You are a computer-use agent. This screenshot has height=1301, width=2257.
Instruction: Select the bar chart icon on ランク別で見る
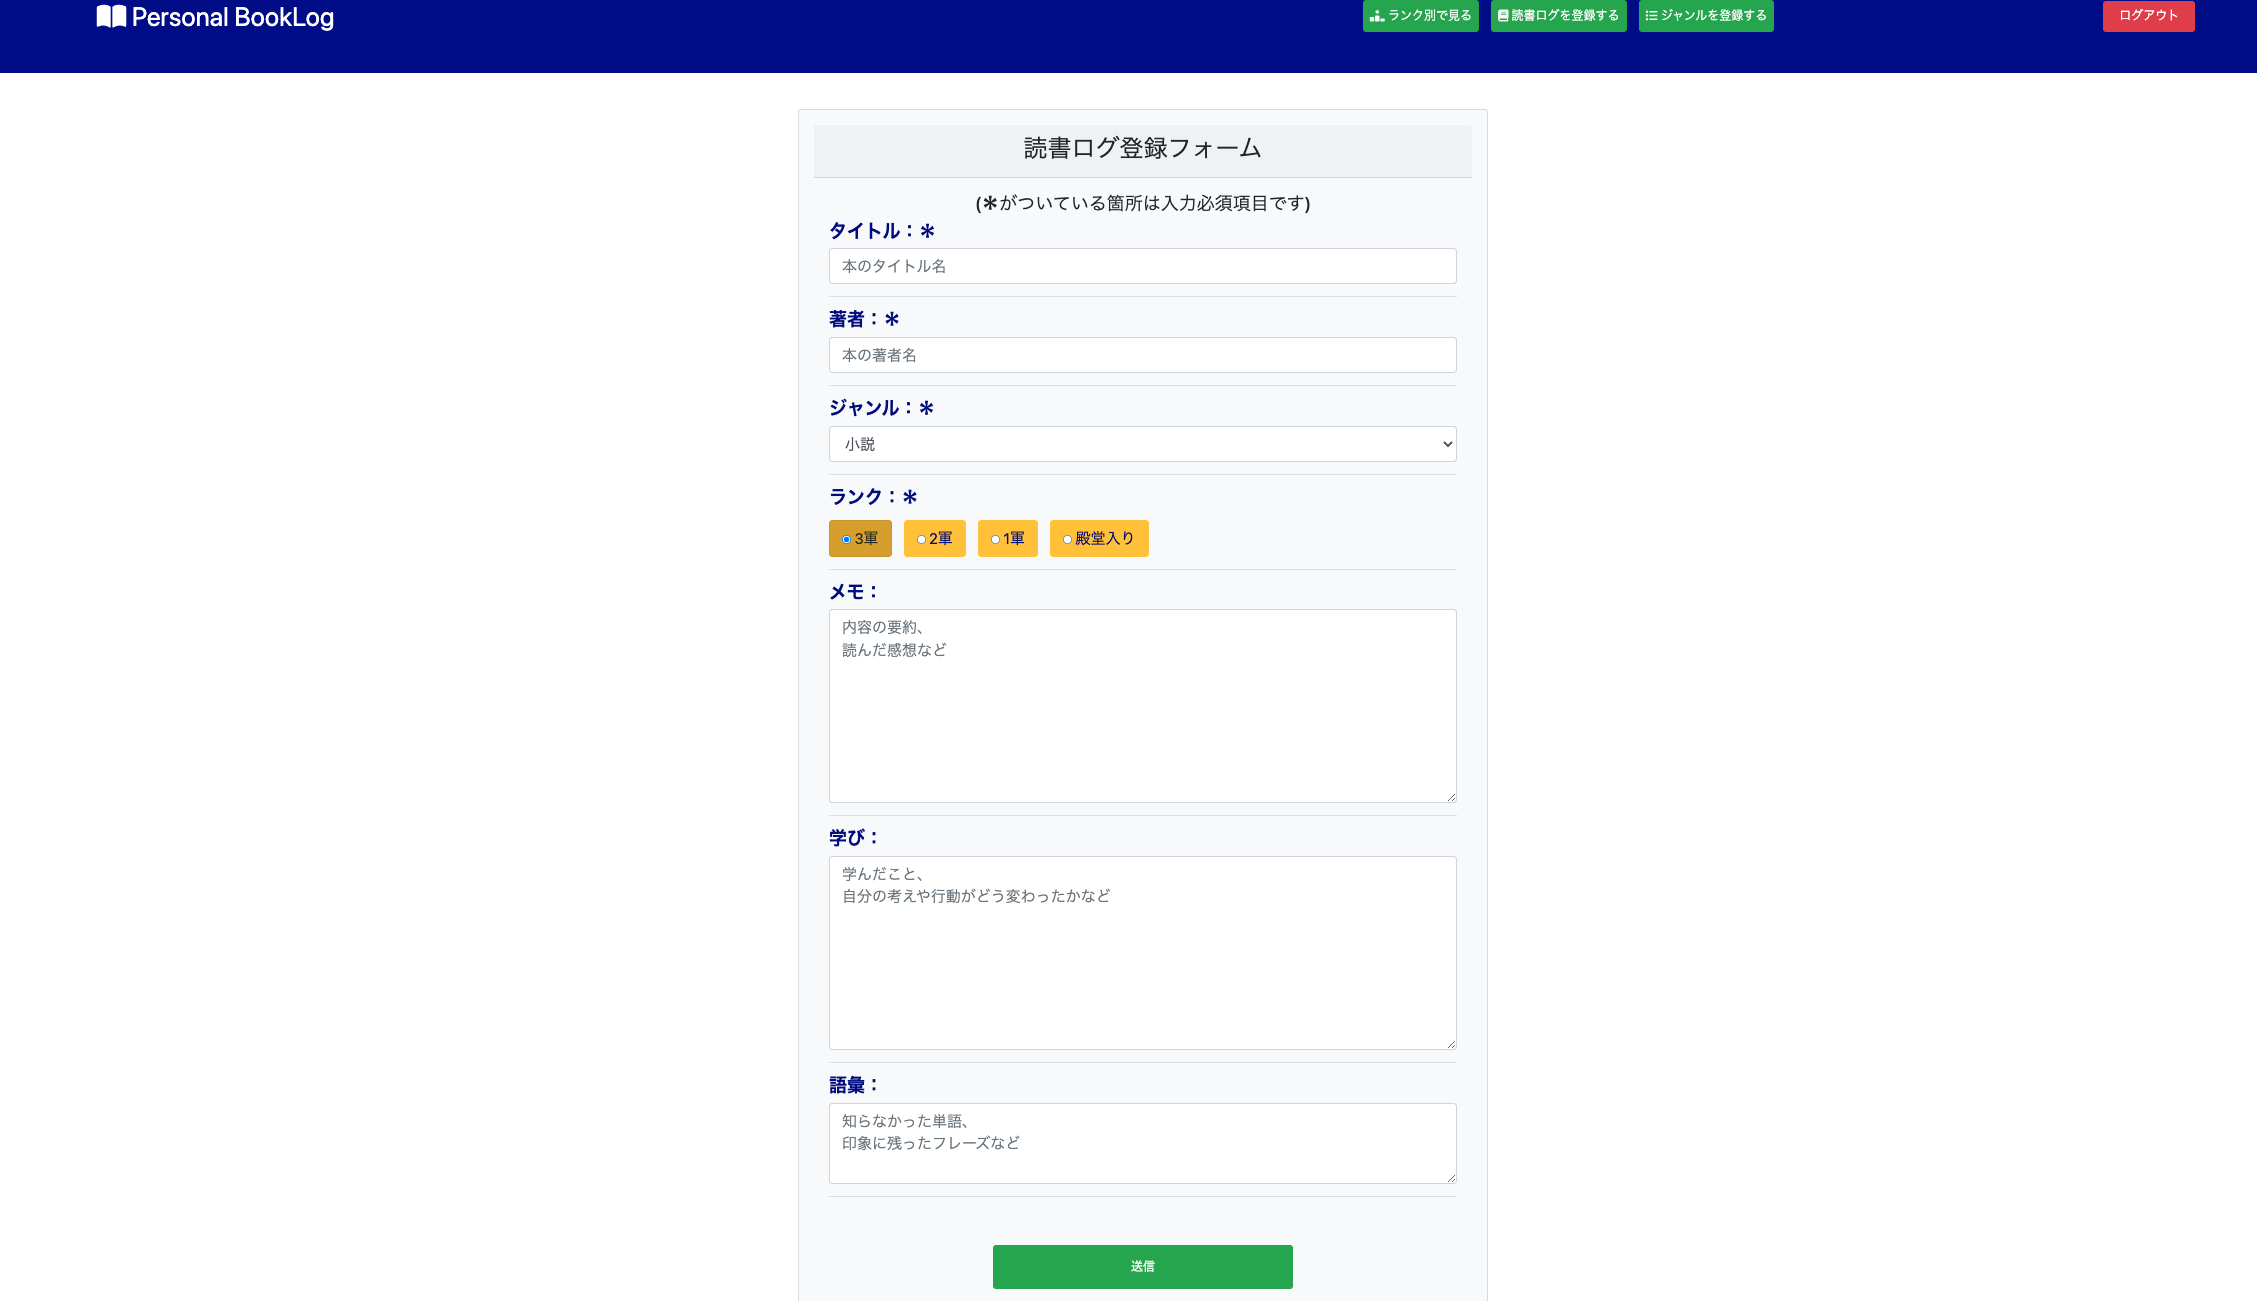[x=1376, y=15]
